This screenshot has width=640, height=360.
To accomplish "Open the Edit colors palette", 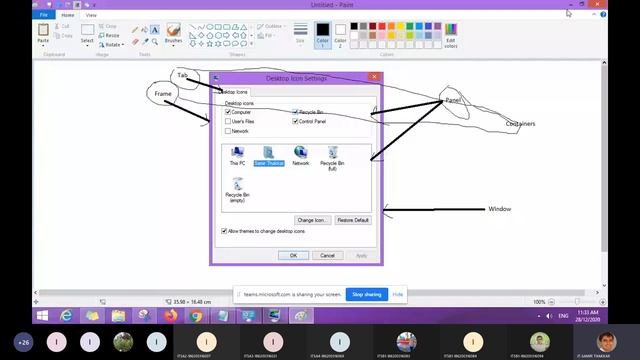I will (x=451, y=36).
